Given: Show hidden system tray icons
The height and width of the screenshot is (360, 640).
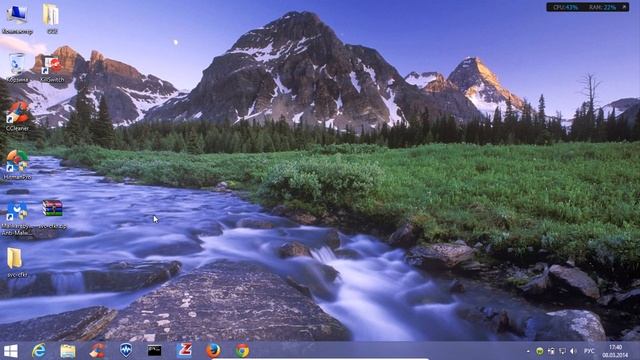Looking at the screenshot, I should coord(528,351).
